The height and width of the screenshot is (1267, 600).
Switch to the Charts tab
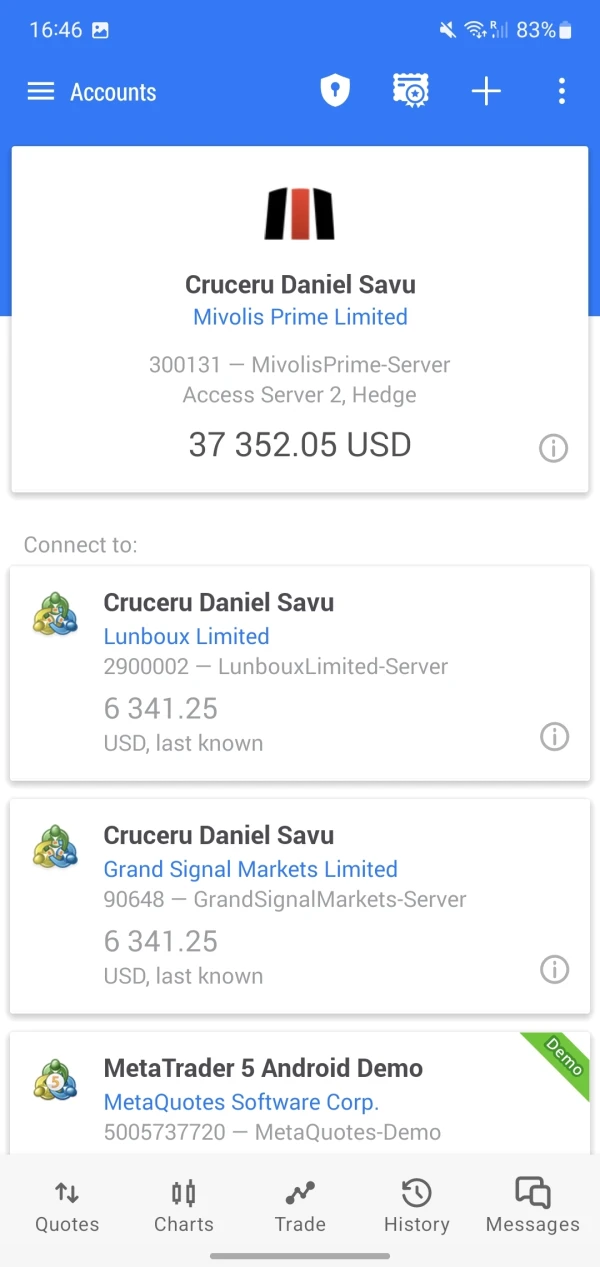click(x=184, y=1206)
